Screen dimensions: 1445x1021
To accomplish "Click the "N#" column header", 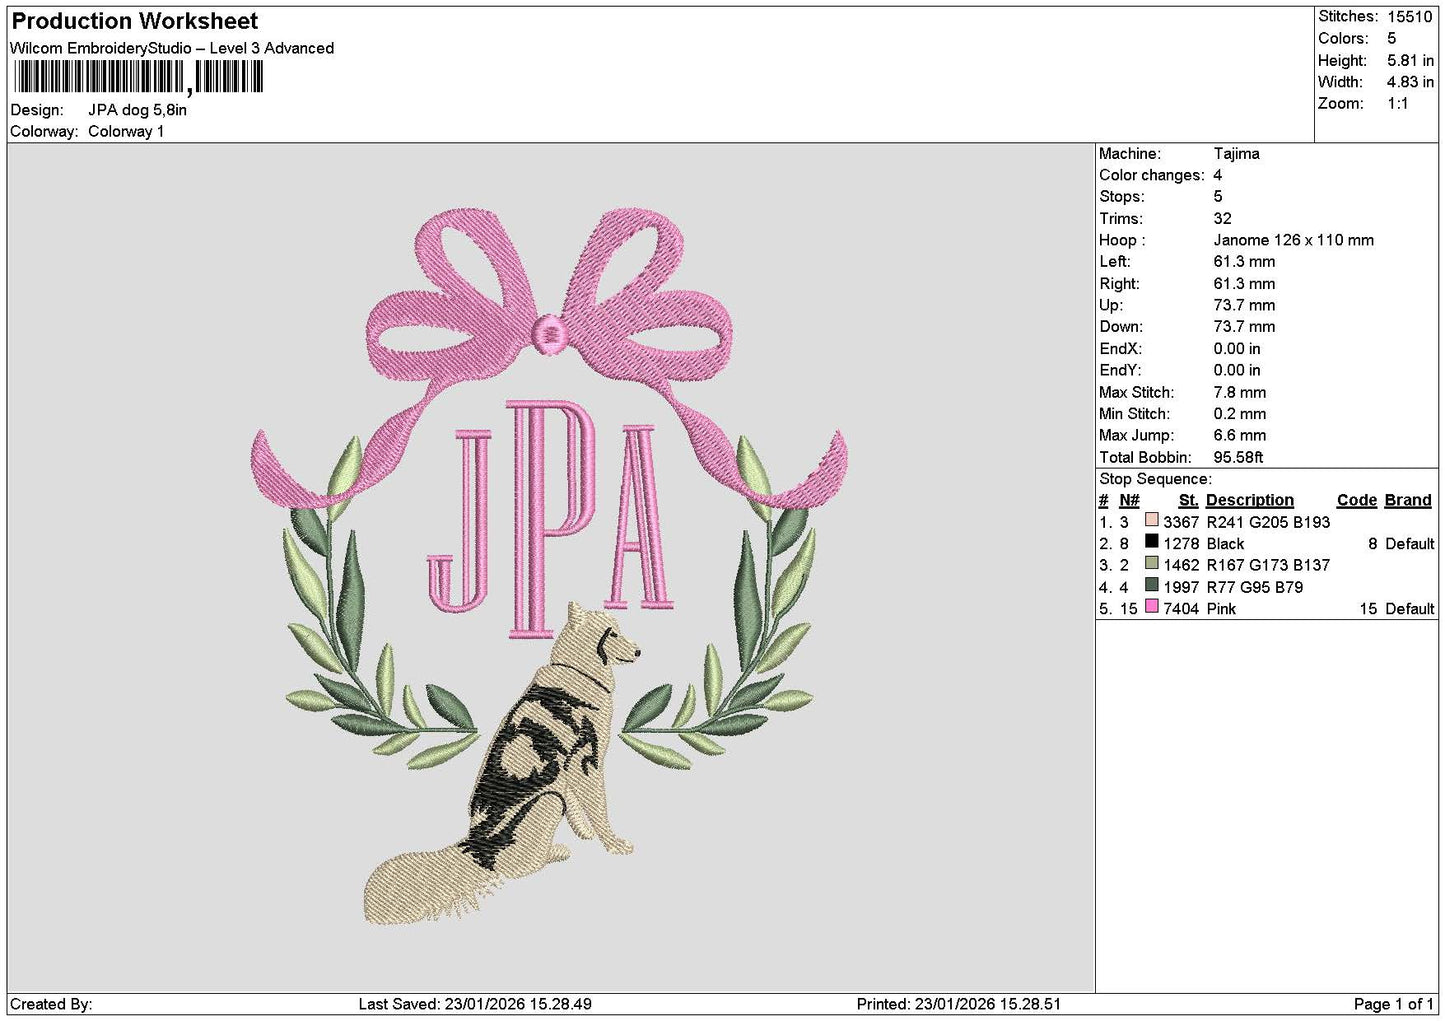I will [1129, 500].
